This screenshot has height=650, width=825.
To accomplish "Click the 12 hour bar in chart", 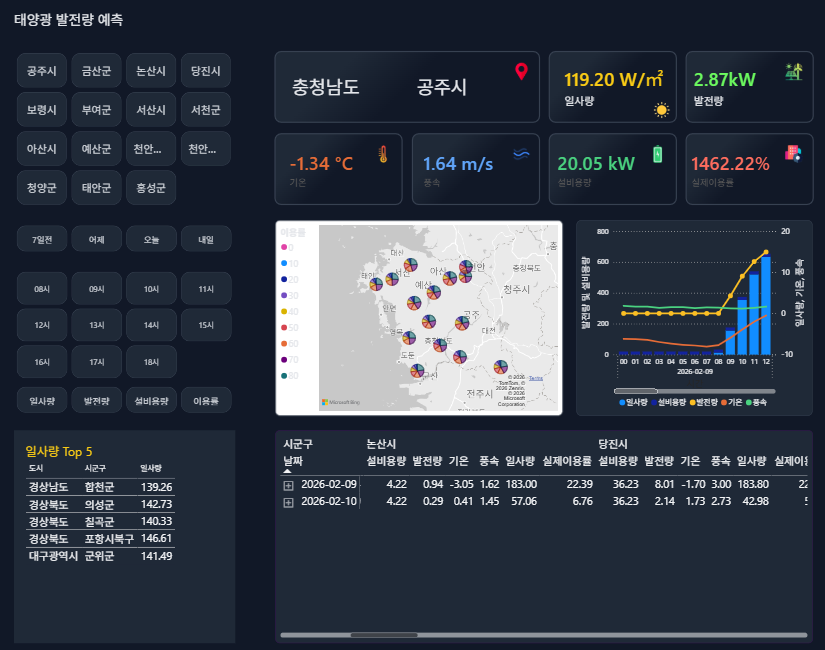I will pos(766,305).
